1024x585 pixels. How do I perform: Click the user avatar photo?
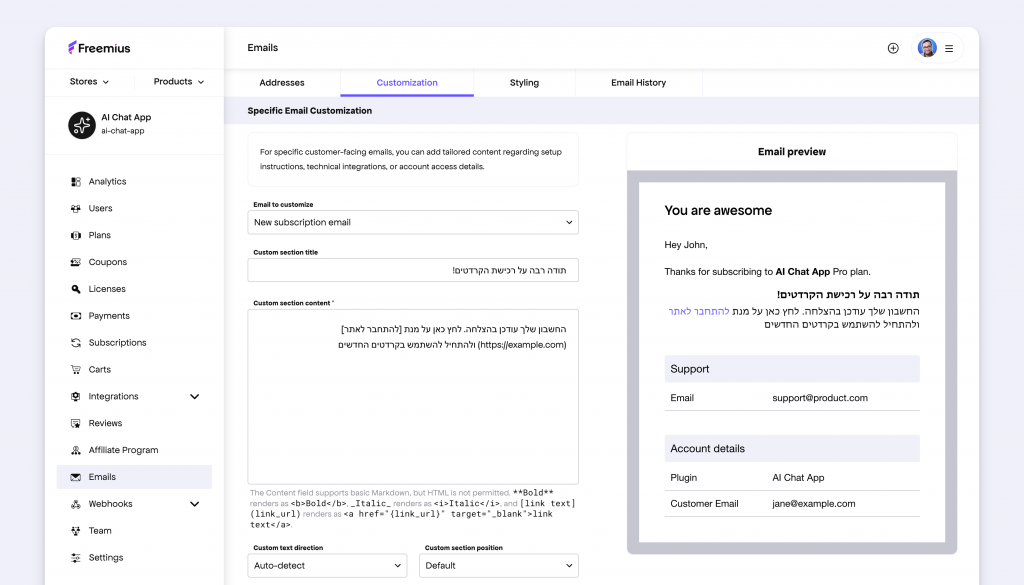(927, 48)
